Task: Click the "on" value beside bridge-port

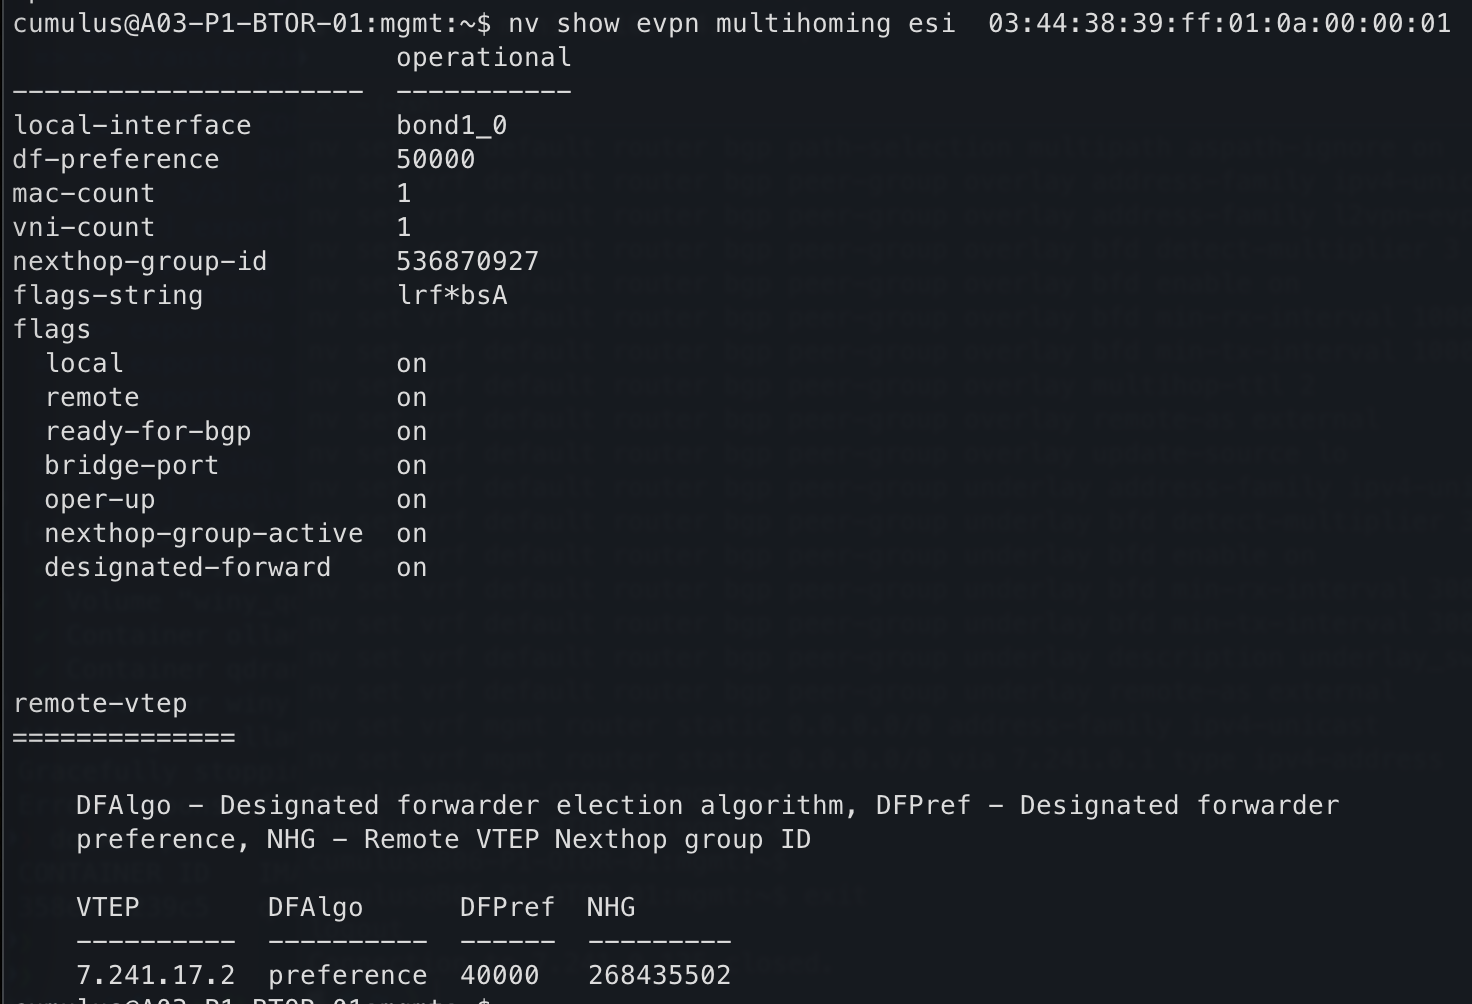Action: 411,465
